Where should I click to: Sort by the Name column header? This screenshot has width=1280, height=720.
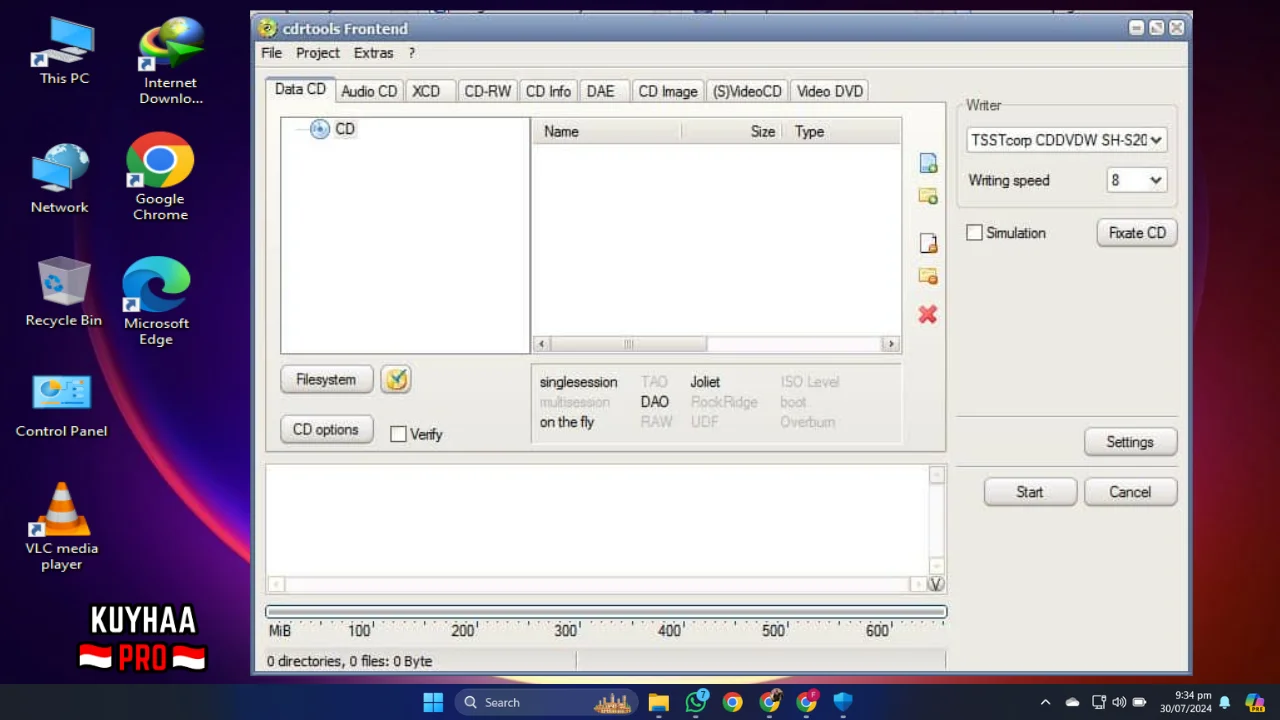607,131
